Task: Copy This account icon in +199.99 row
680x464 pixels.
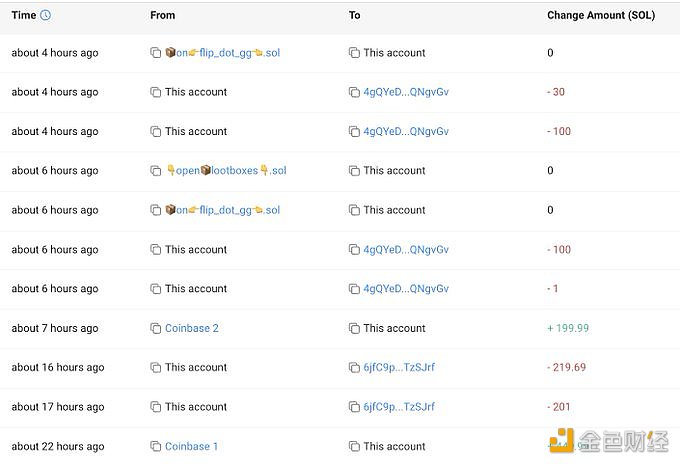Action: click(354, 329)
